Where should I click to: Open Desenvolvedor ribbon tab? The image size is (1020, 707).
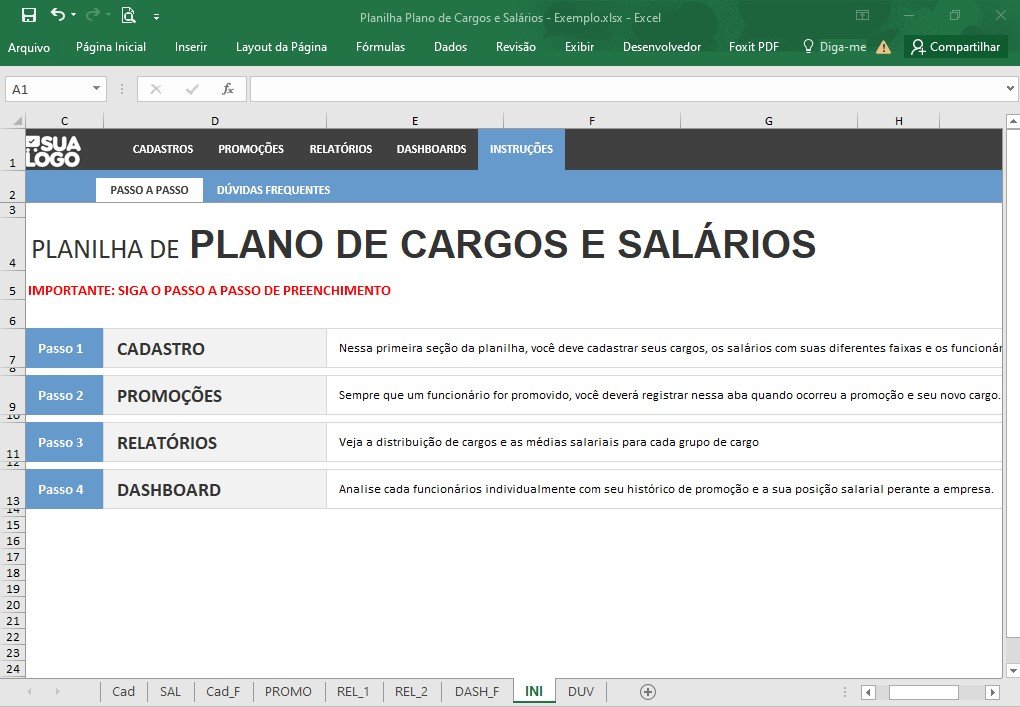(x=662, y=47)
